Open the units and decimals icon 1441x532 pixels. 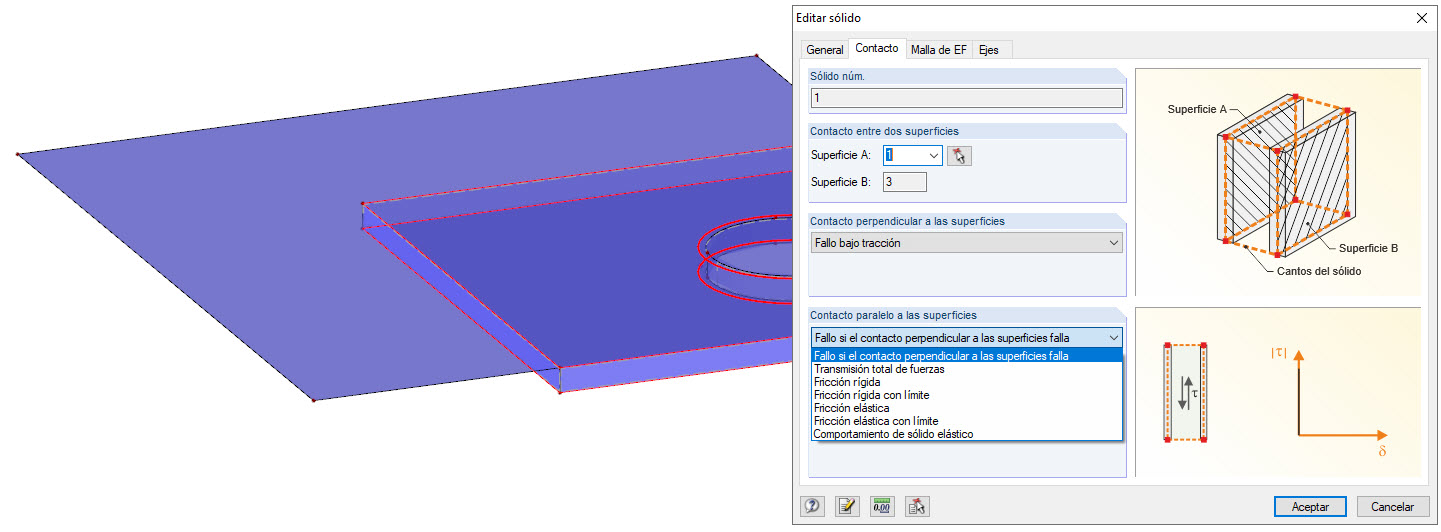tap(882, 506)
